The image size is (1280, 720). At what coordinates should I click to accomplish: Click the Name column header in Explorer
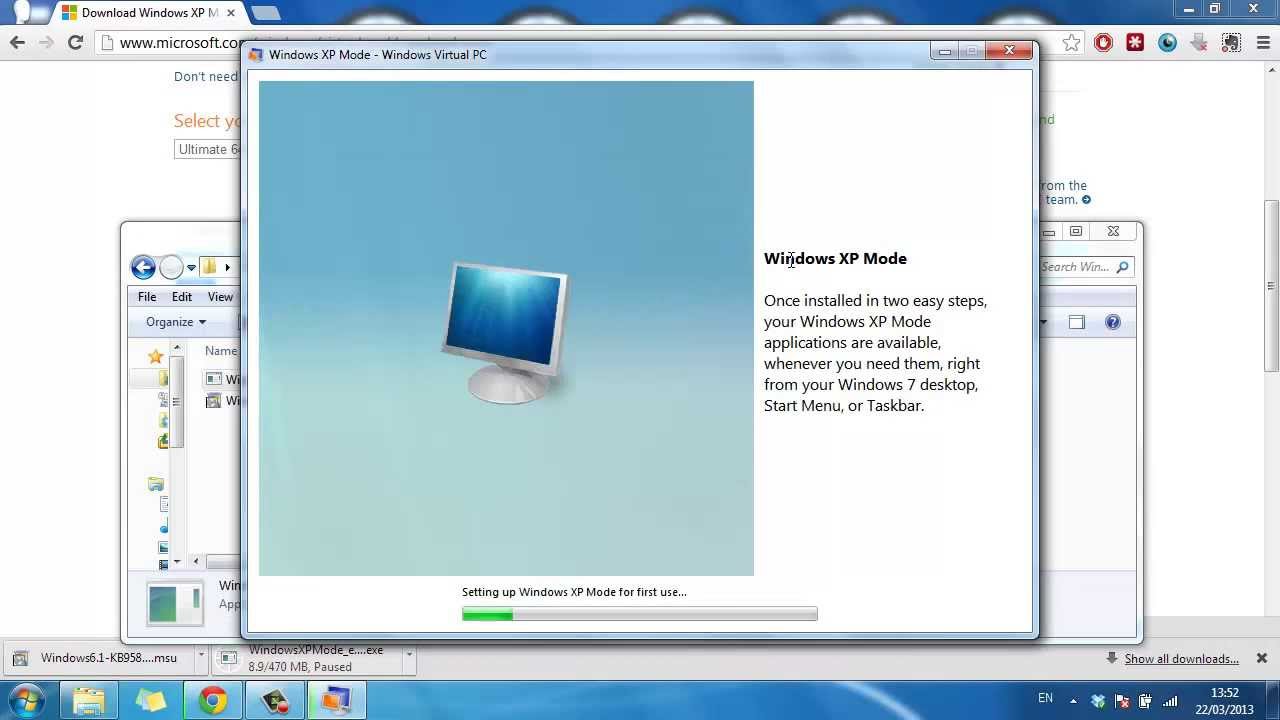coord(221,351)
